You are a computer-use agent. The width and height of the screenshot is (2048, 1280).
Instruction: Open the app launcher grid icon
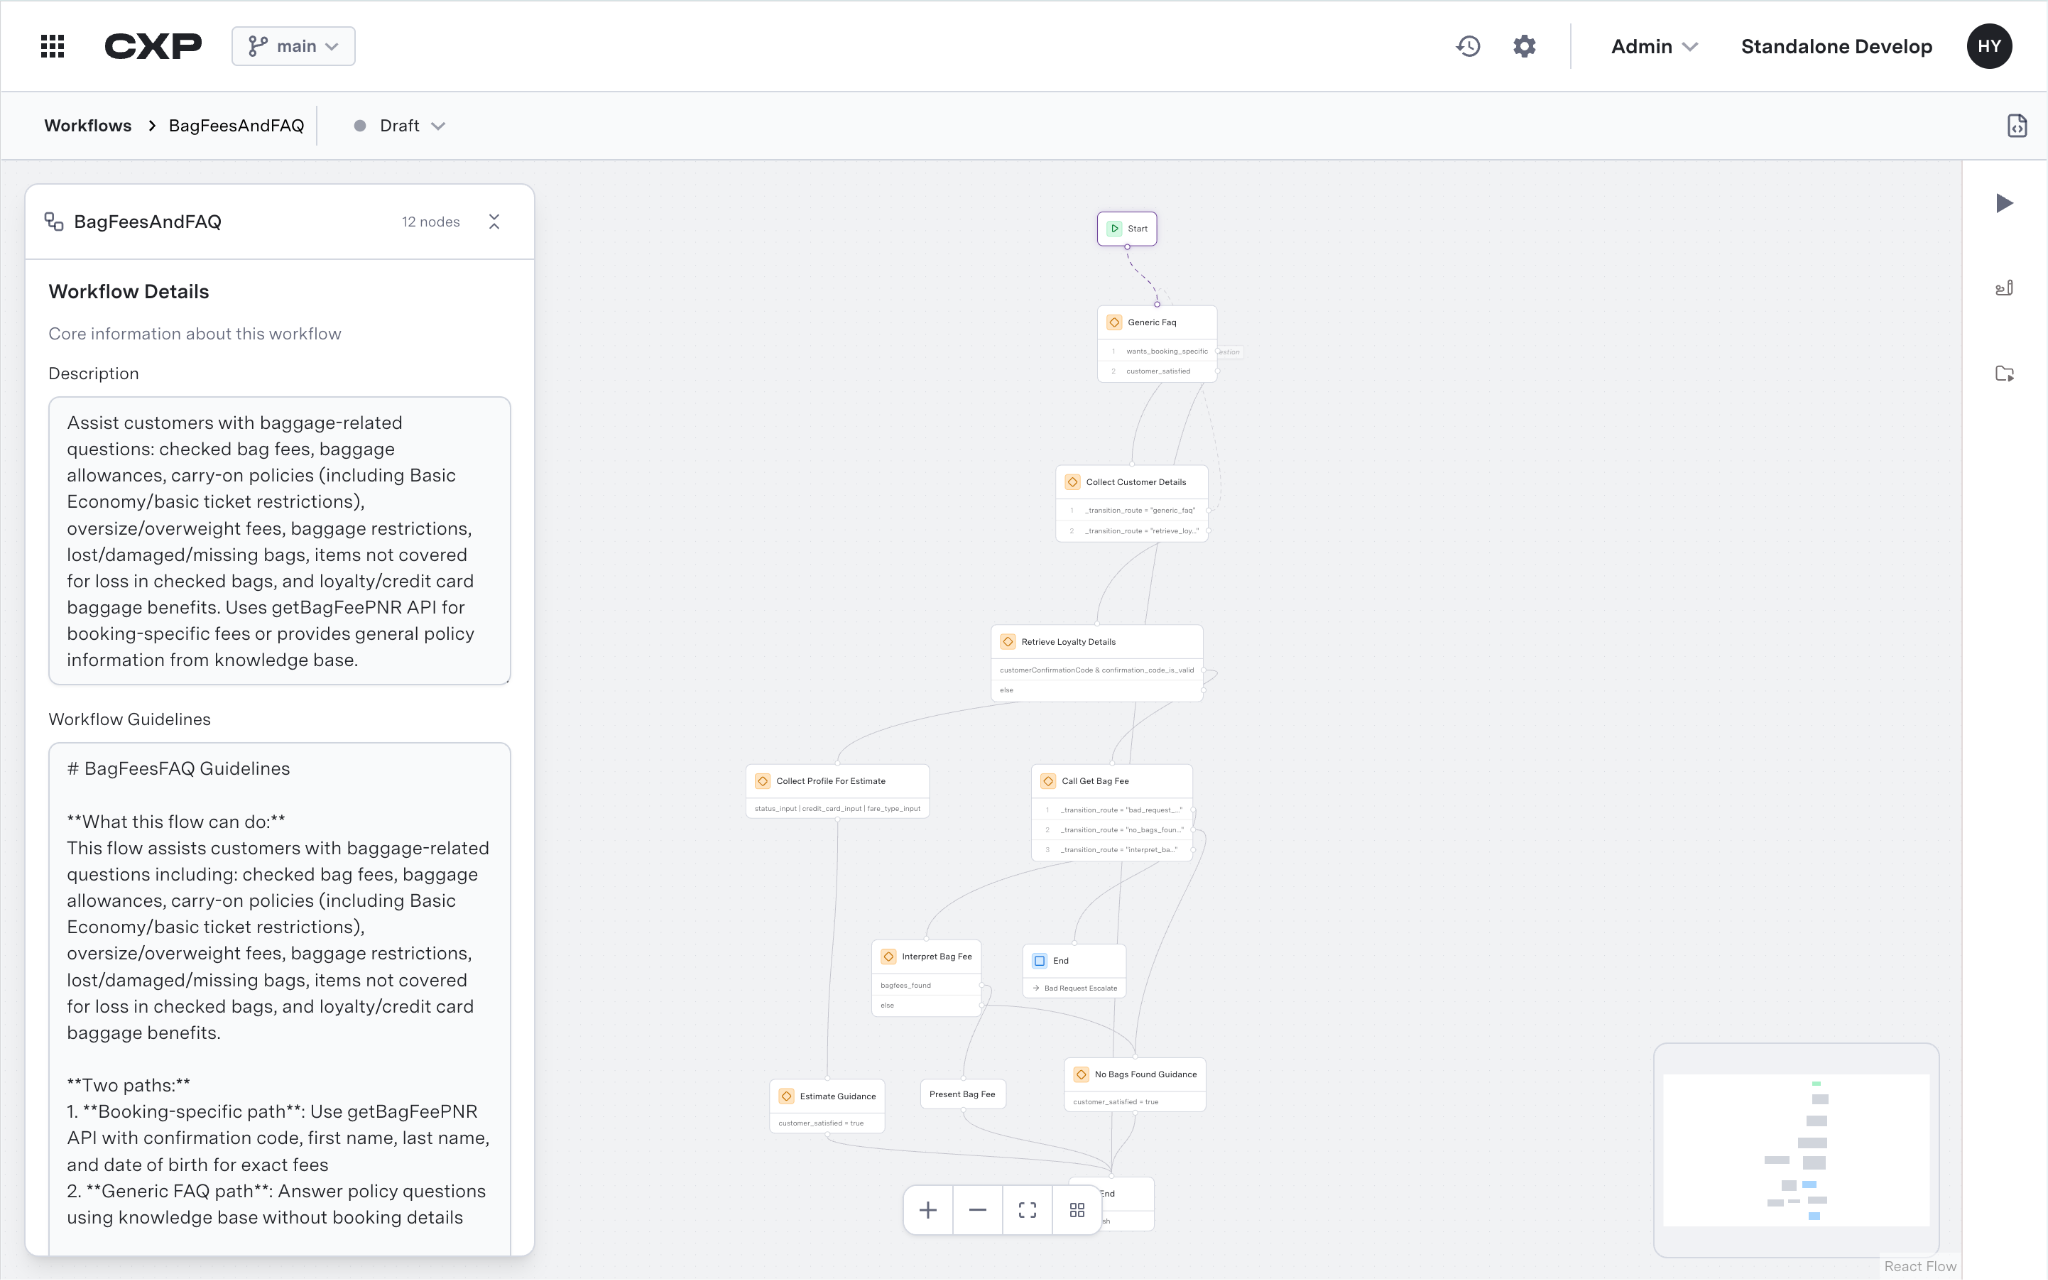pyautogui.click(x=53, y=46)
